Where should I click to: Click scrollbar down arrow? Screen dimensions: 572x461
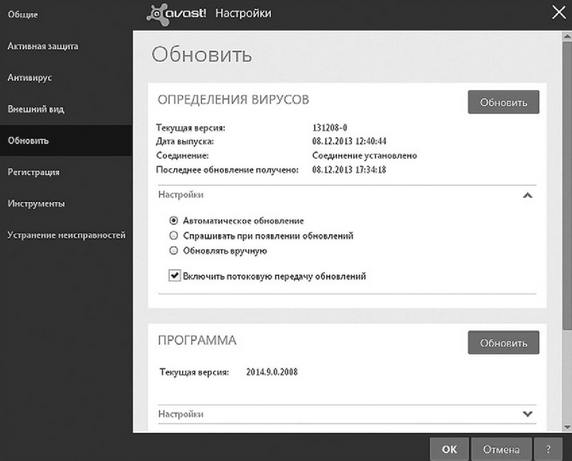click(567, 427)
